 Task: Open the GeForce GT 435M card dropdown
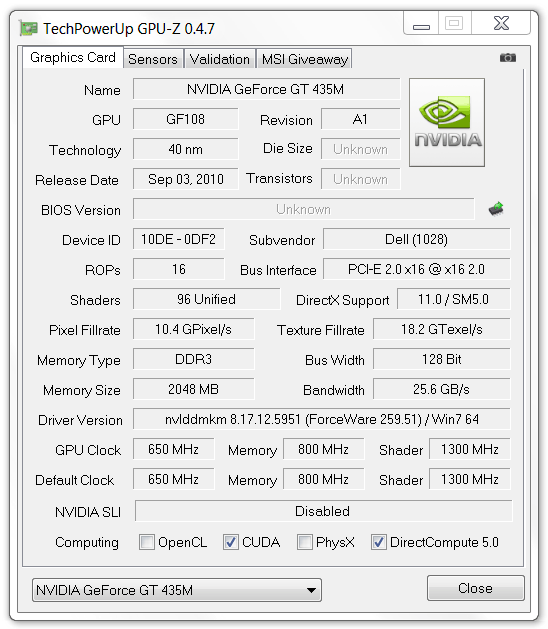177,590
